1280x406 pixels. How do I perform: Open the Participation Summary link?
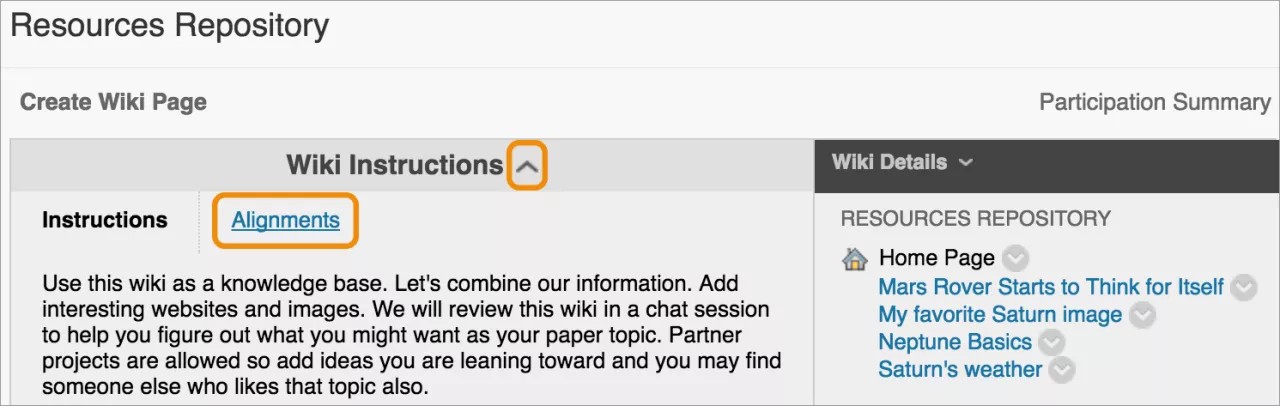1154,102
